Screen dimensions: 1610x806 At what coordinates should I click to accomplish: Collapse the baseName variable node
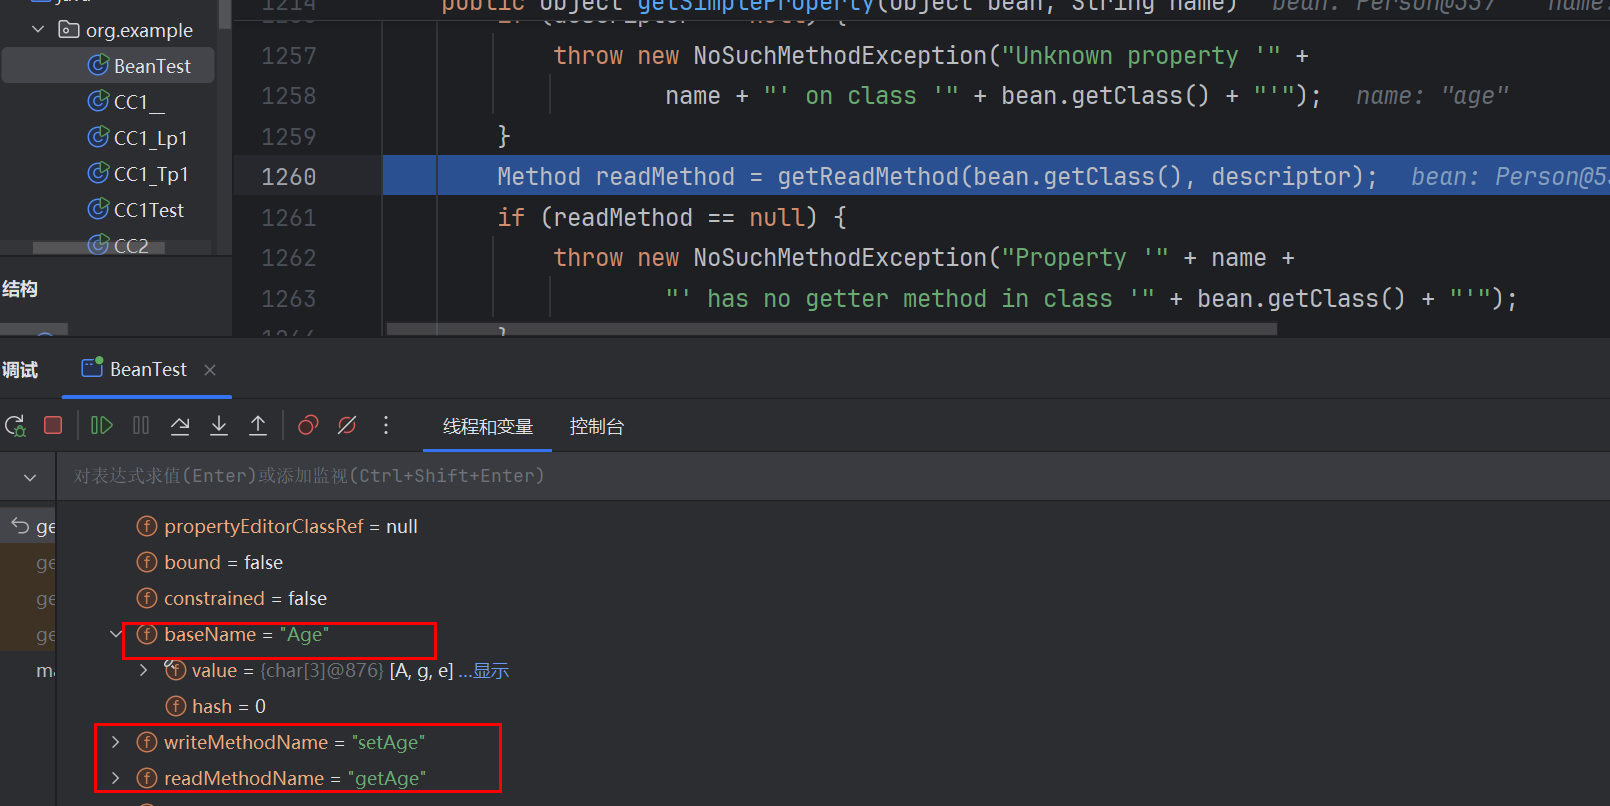(x=116, y=634)
